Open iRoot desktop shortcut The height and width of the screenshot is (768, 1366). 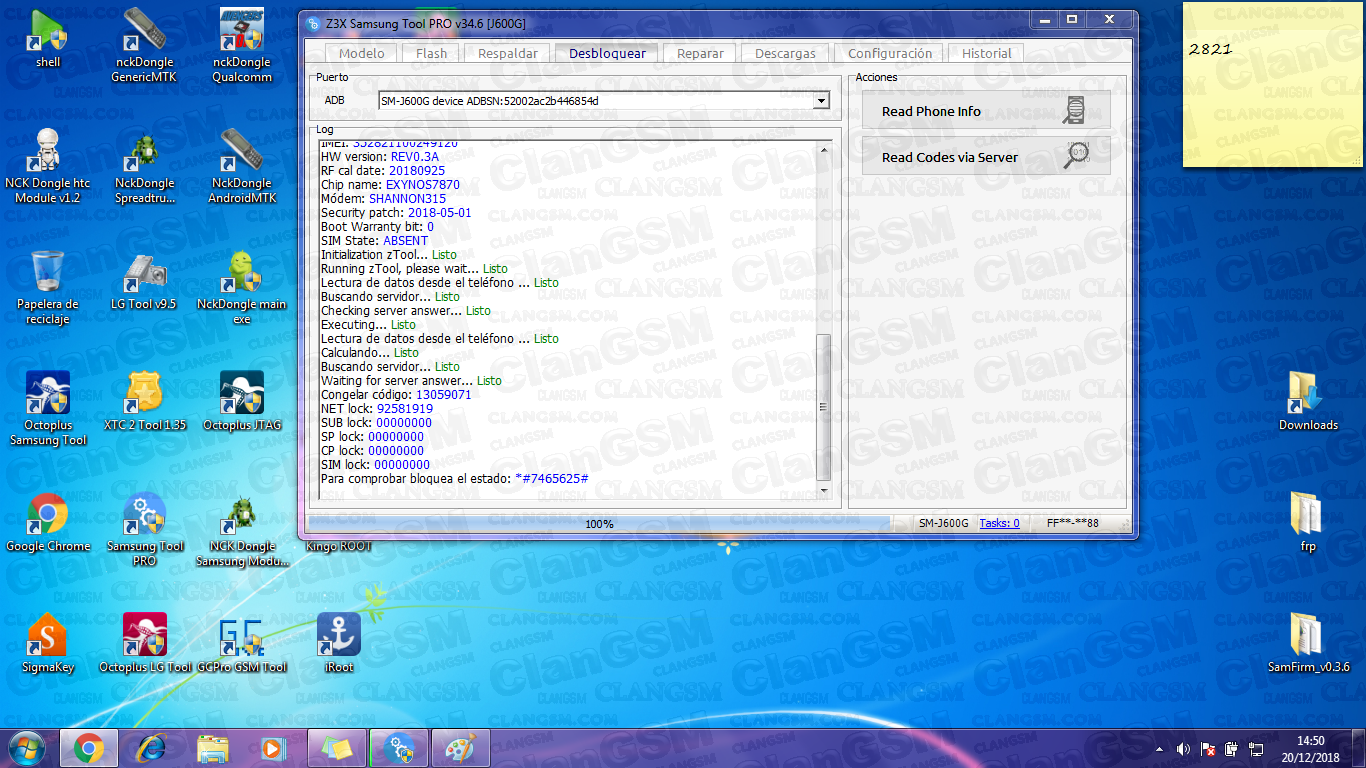pyautogui.click(x=339, y=644)
